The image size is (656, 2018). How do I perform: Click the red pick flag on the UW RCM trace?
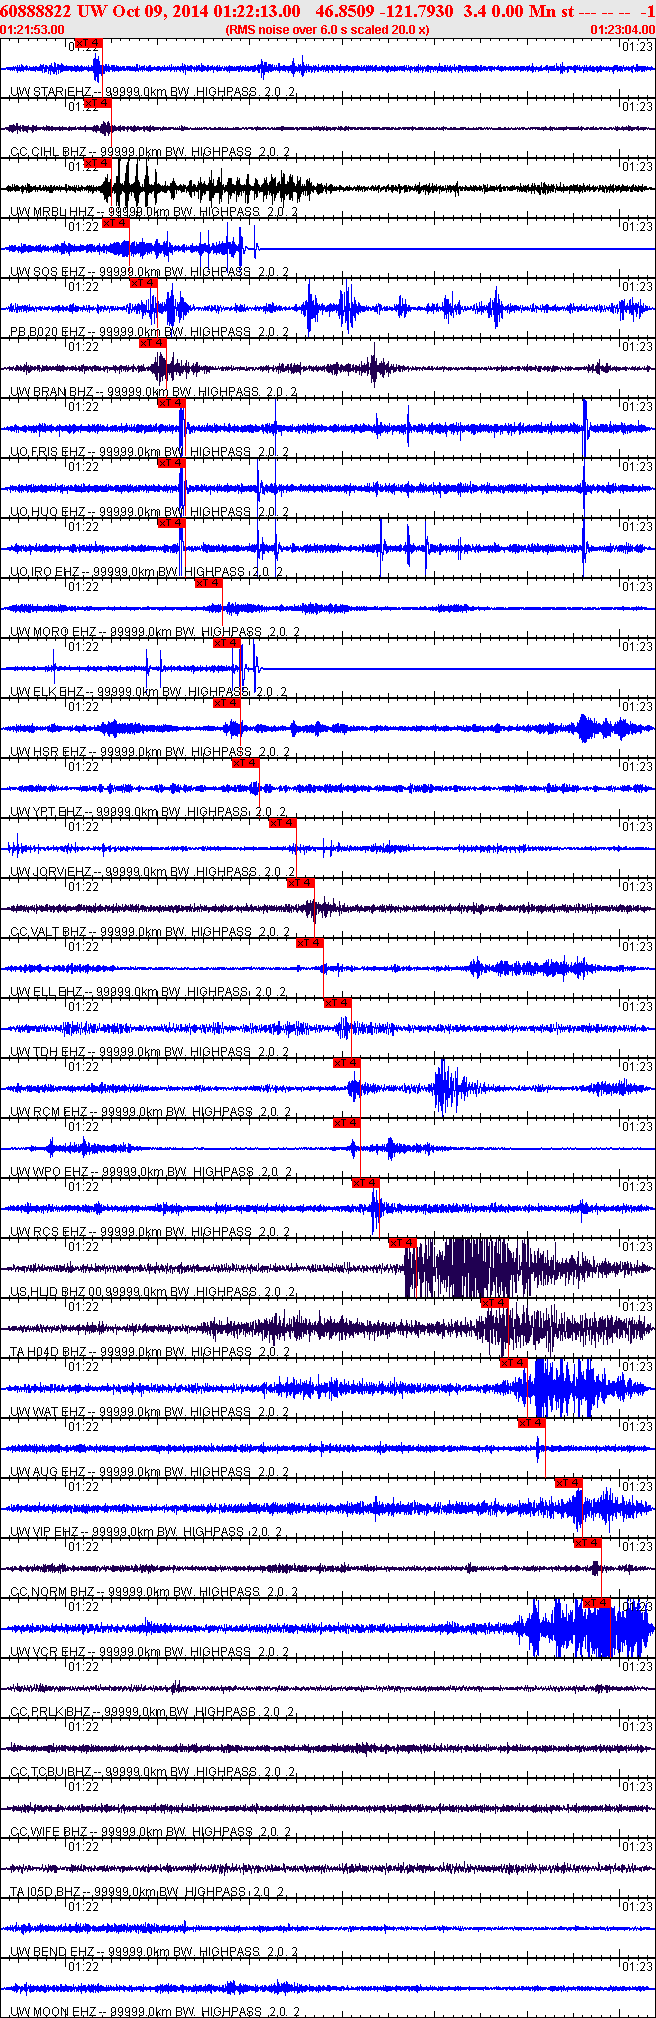point(347,1063)
